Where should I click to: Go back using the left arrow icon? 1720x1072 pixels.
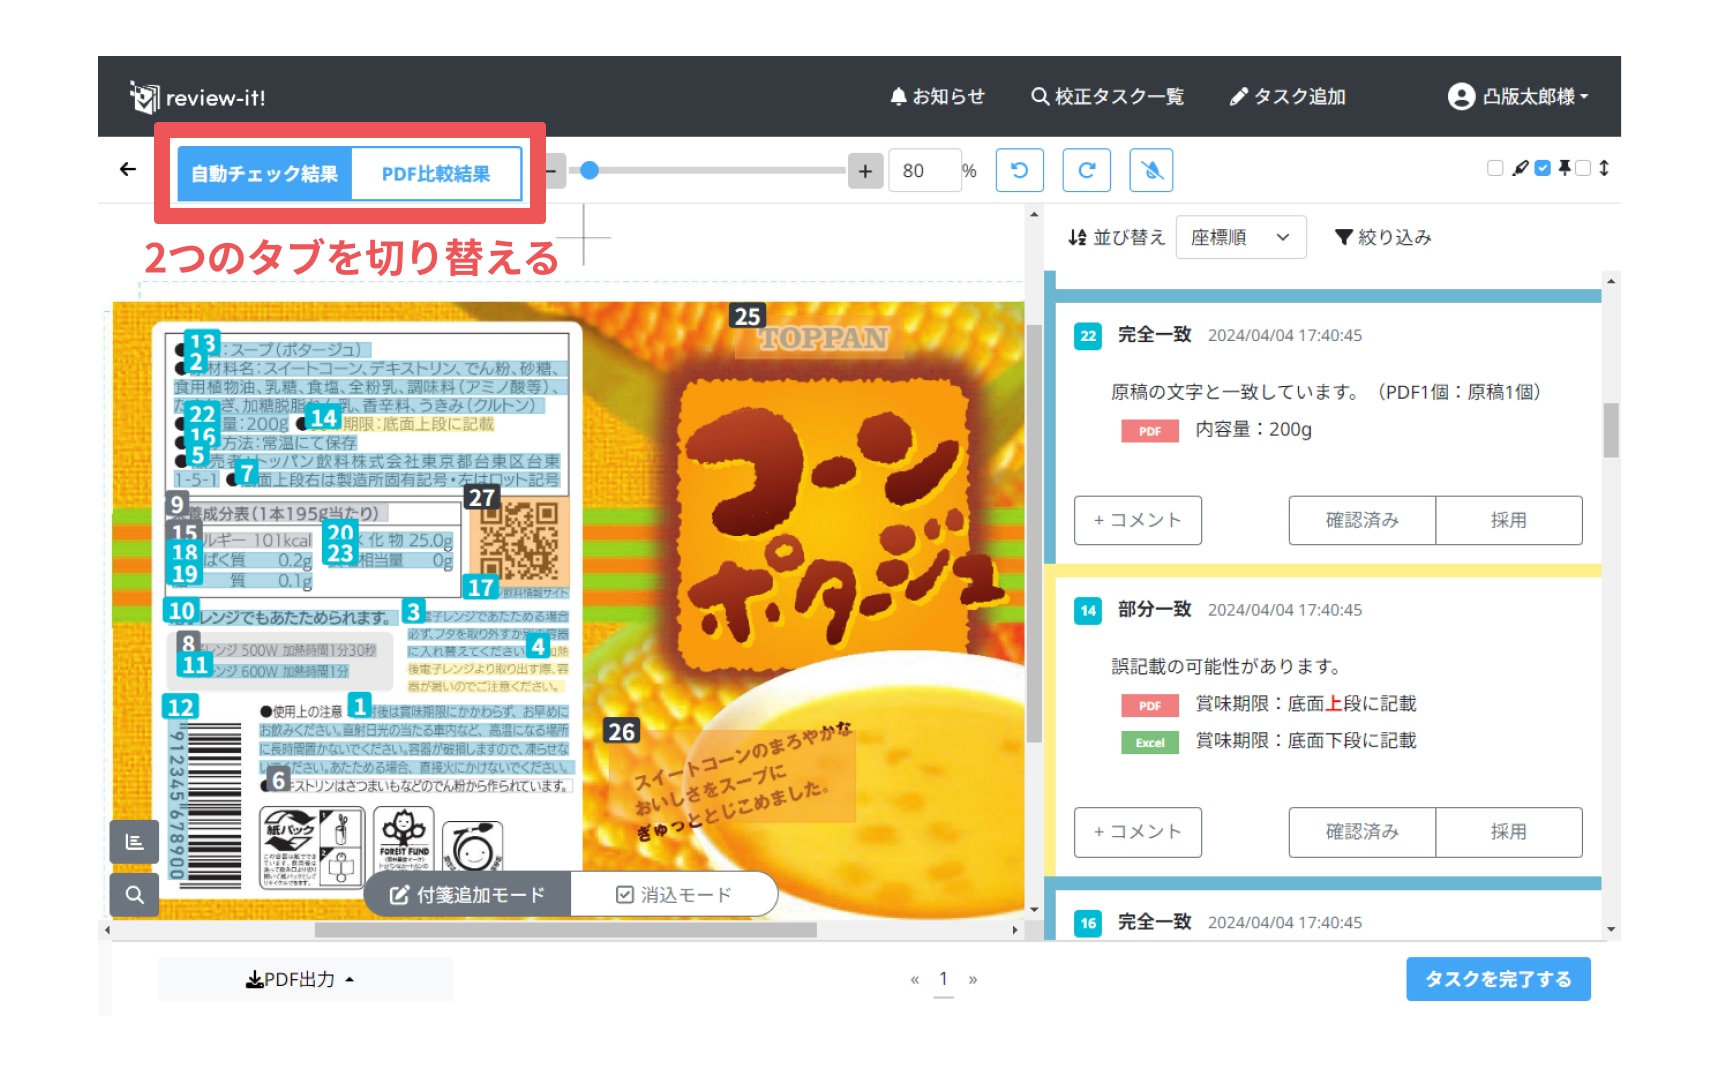pos(128,170)
